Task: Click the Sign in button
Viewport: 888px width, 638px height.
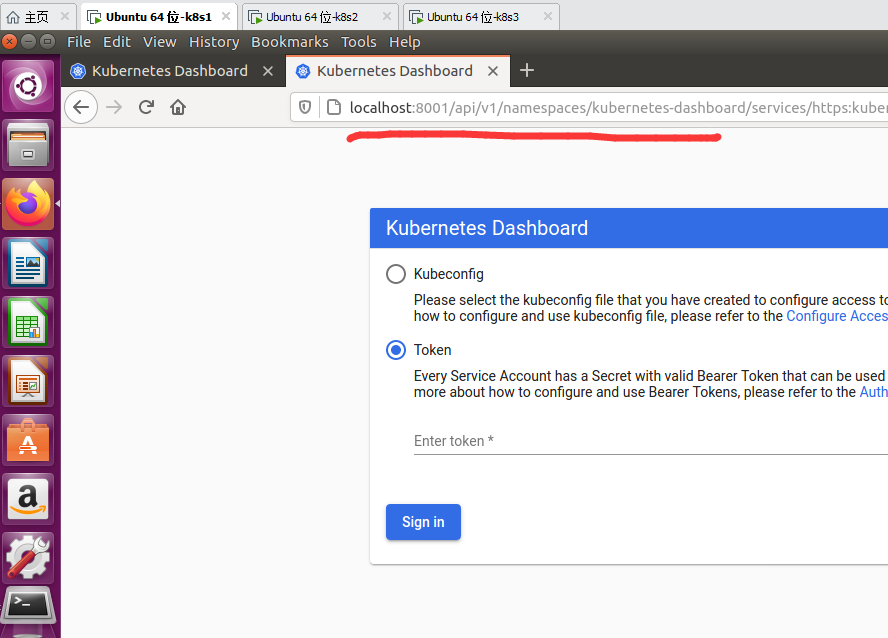Action: tap(423, 522)
